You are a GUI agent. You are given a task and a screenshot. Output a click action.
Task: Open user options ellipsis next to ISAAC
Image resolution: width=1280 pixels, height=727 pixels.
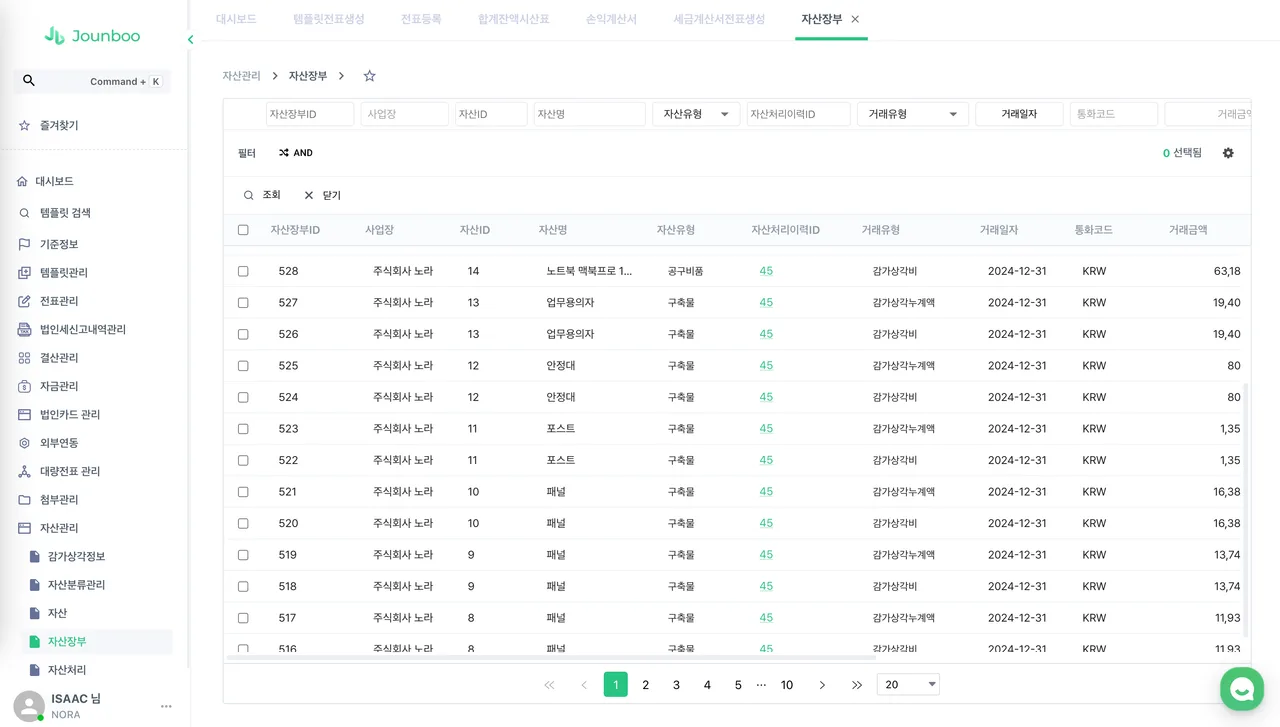(166, 706)
